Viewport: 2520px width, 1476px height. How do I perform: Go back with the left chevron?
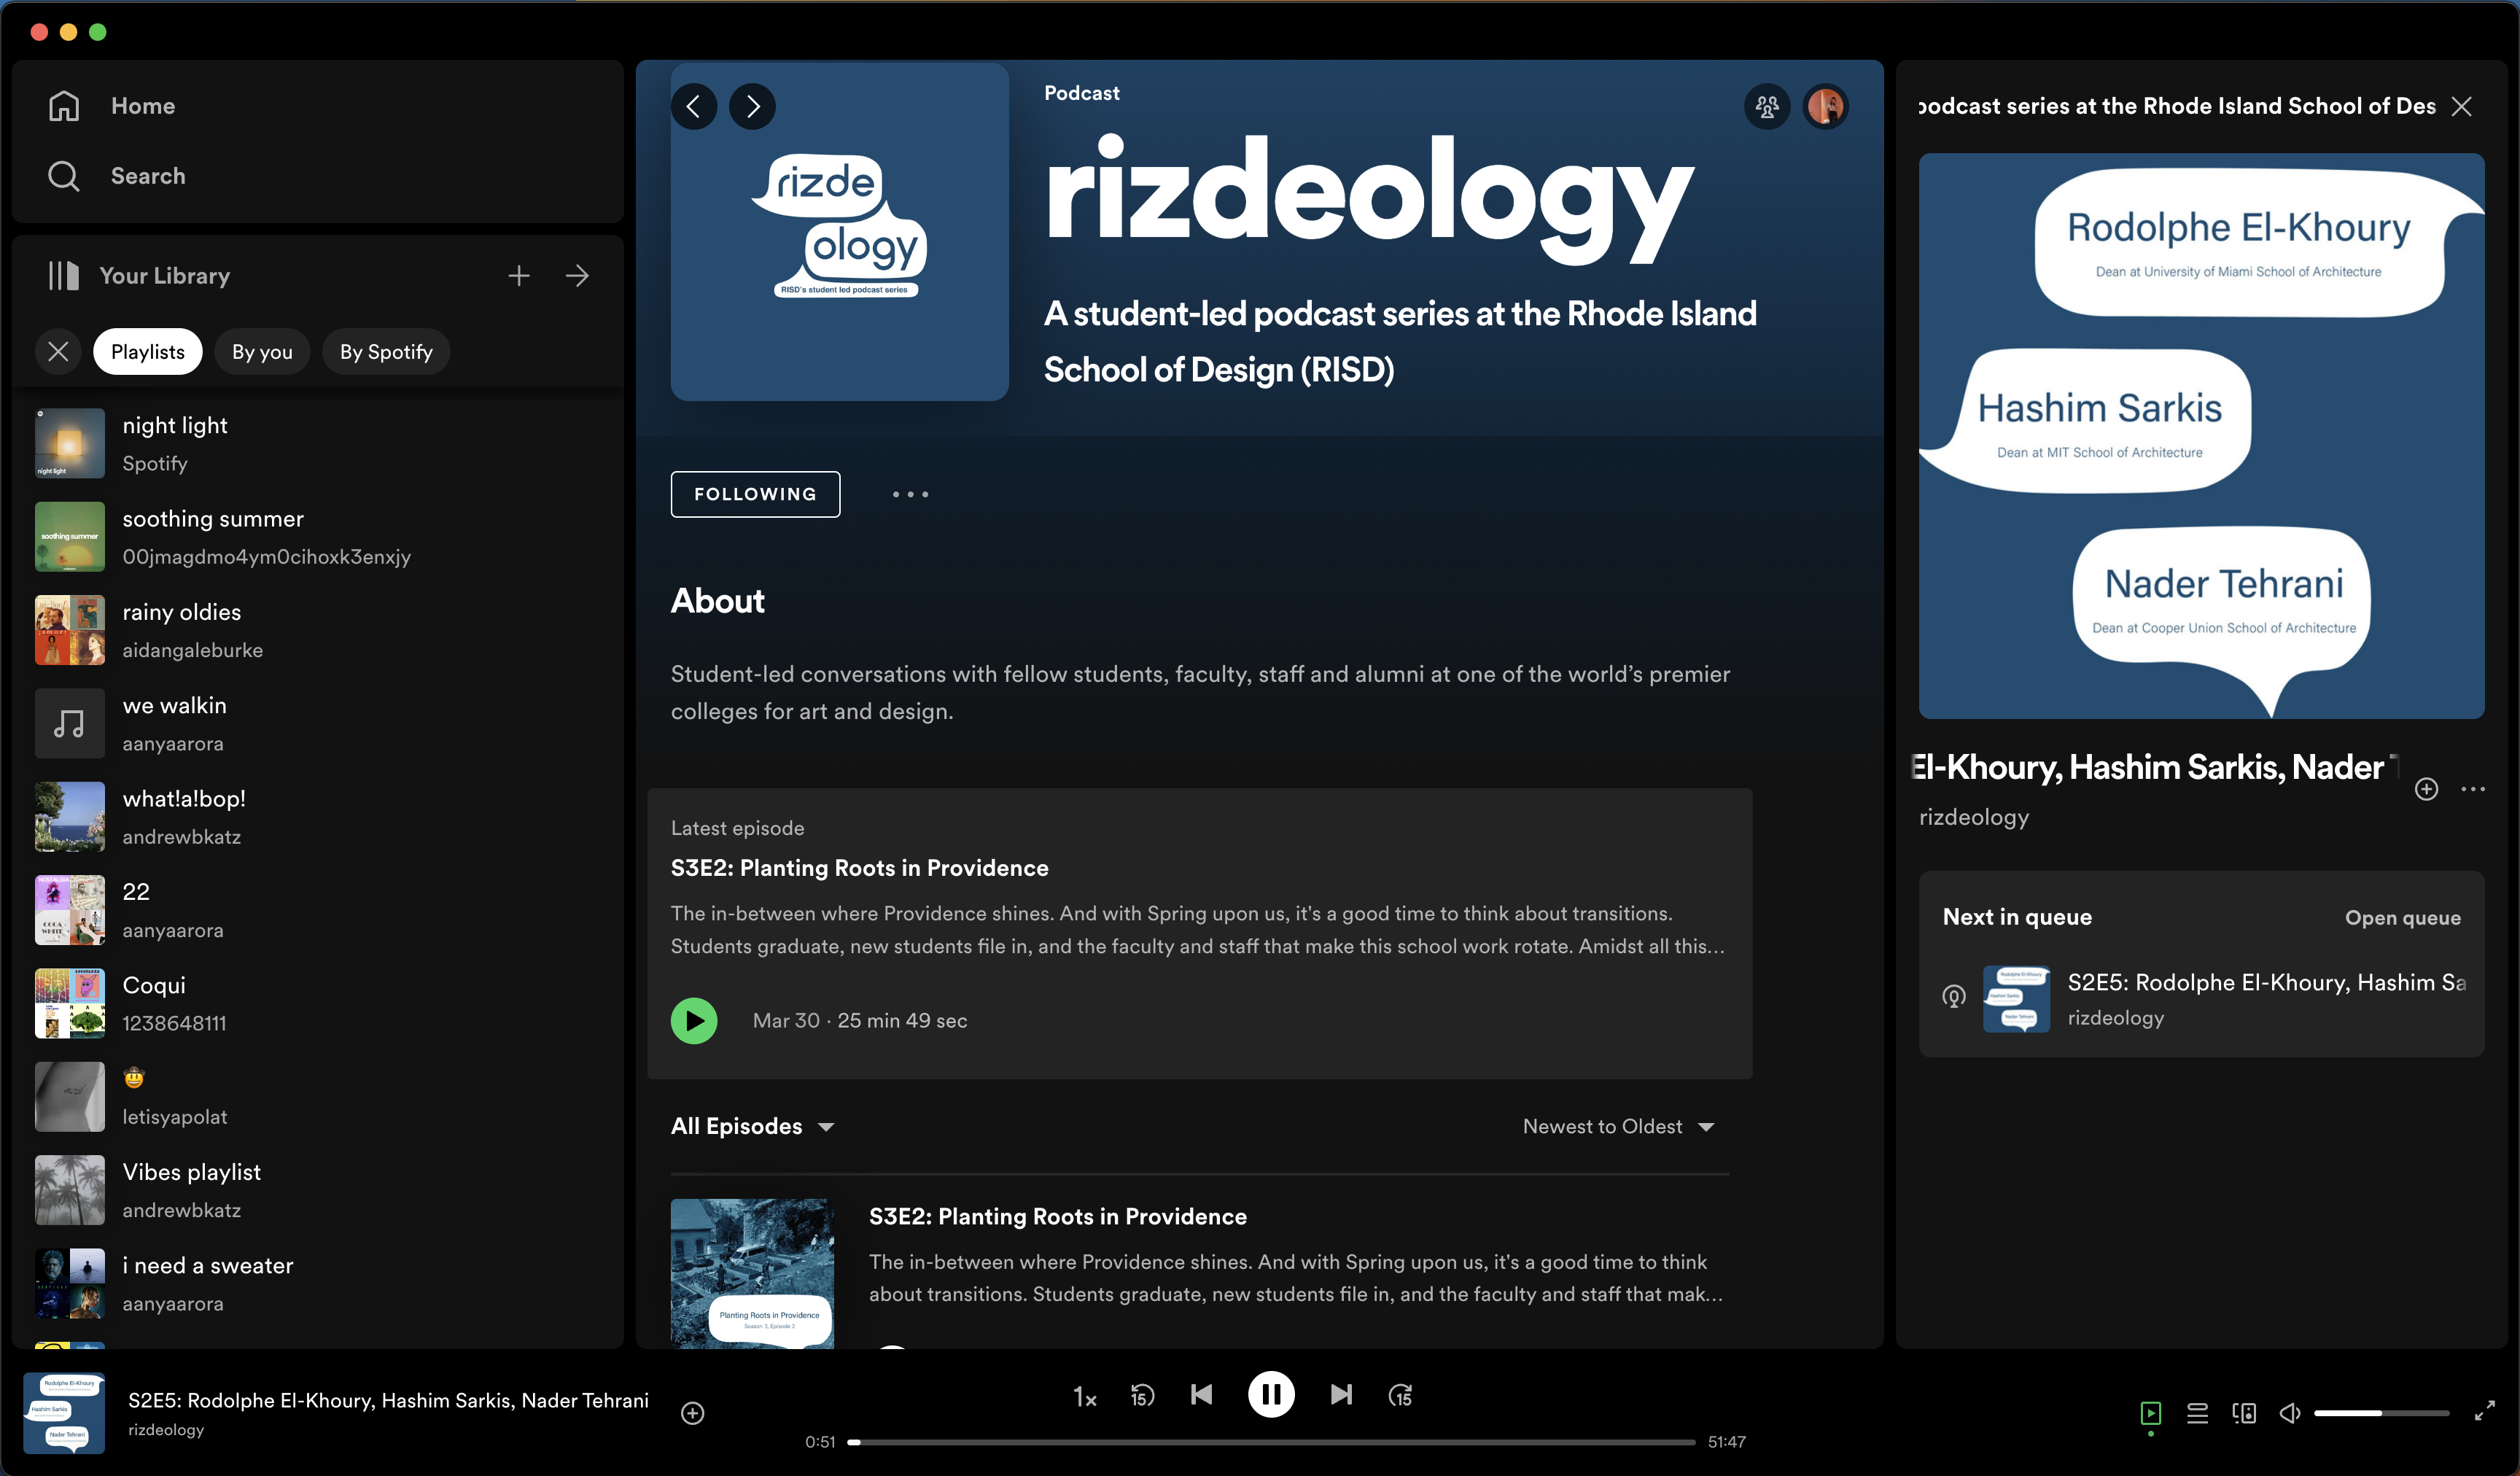tap(694, 106)
